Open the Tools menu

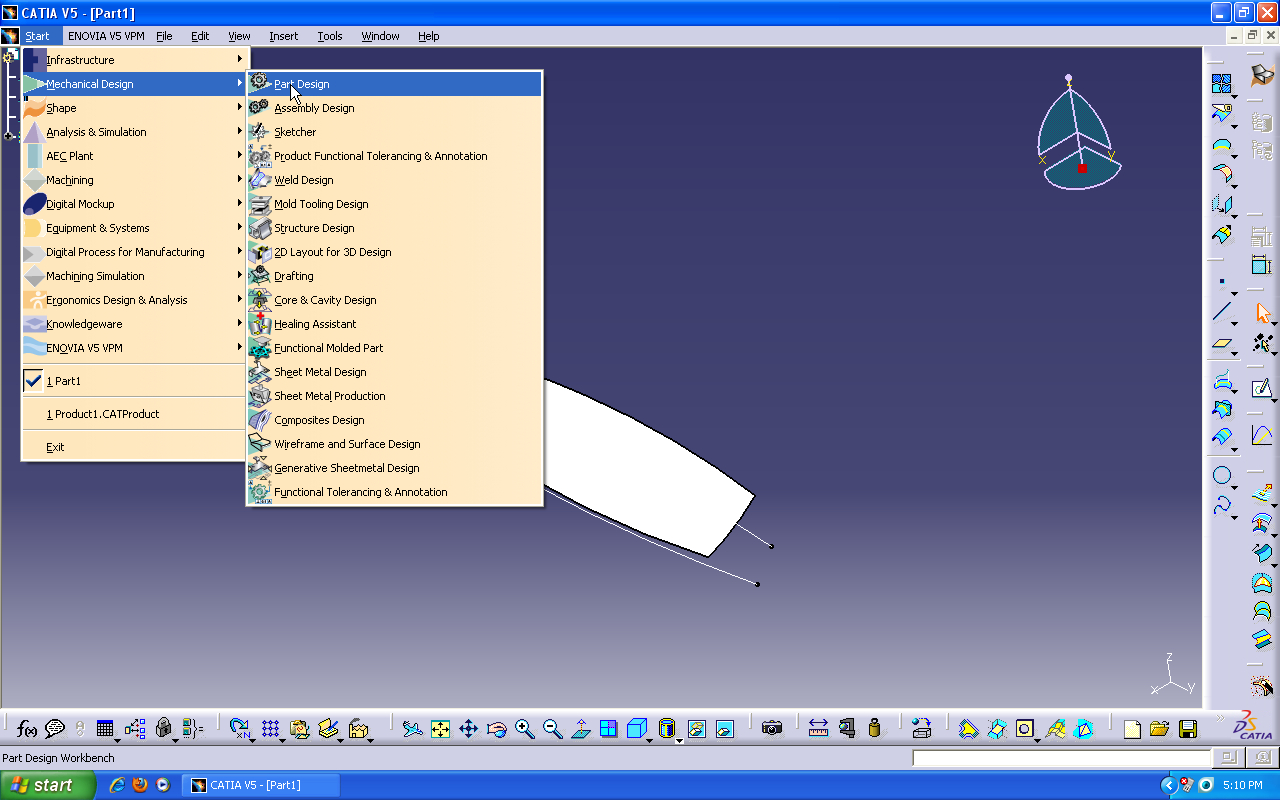click(x=330, y=36)
